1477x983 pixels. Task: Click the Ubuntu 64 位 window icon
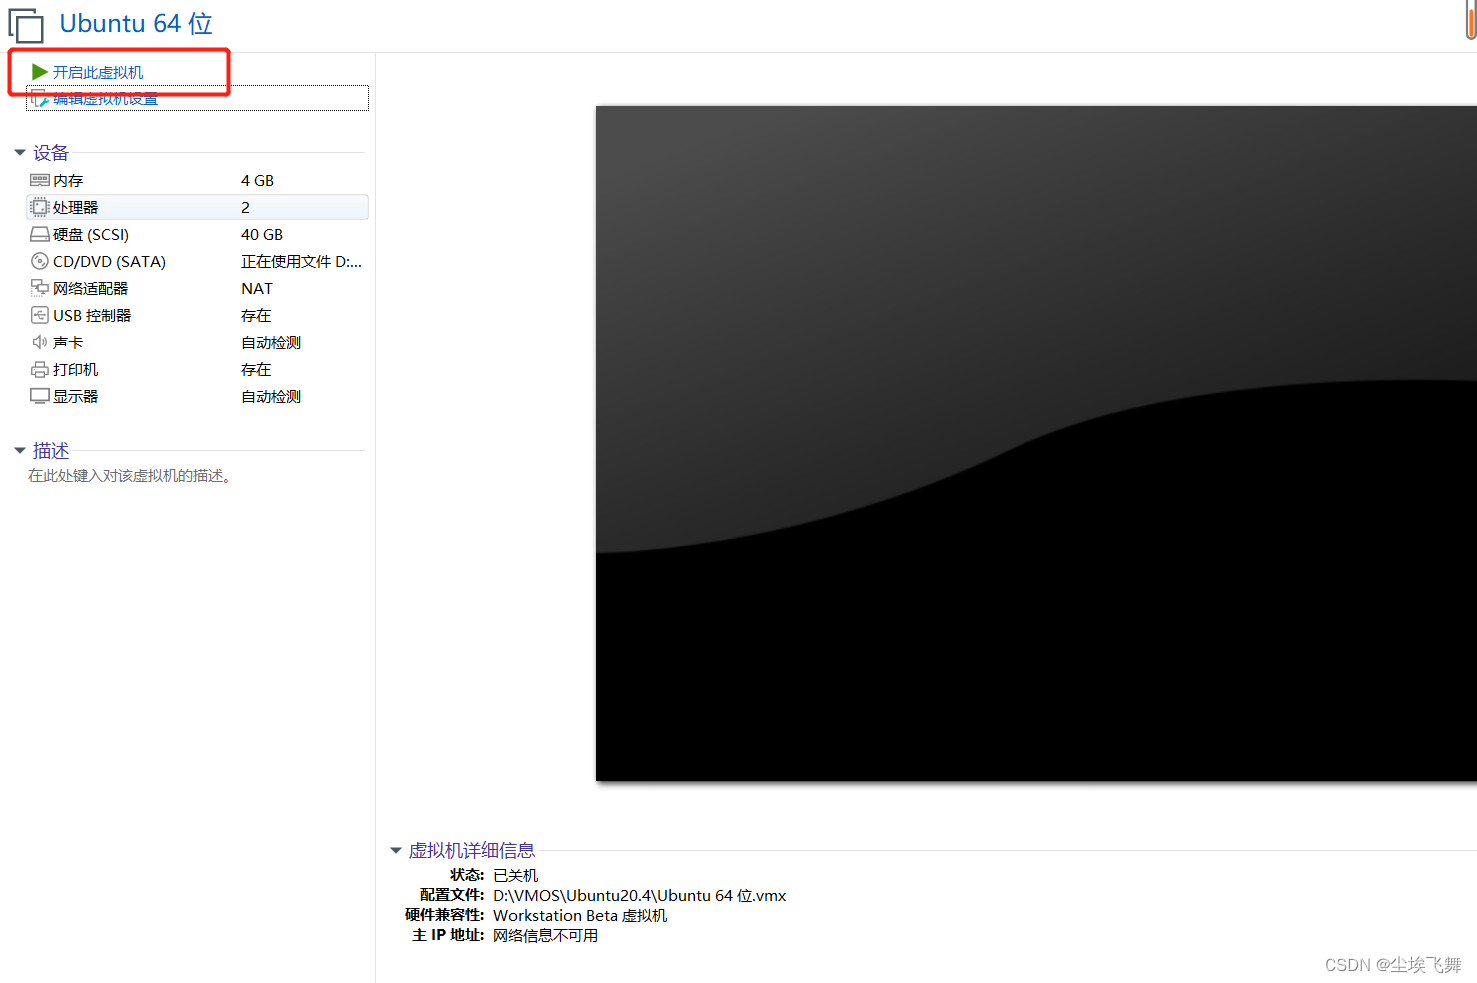pyautogui.click(x=26, y=26)
